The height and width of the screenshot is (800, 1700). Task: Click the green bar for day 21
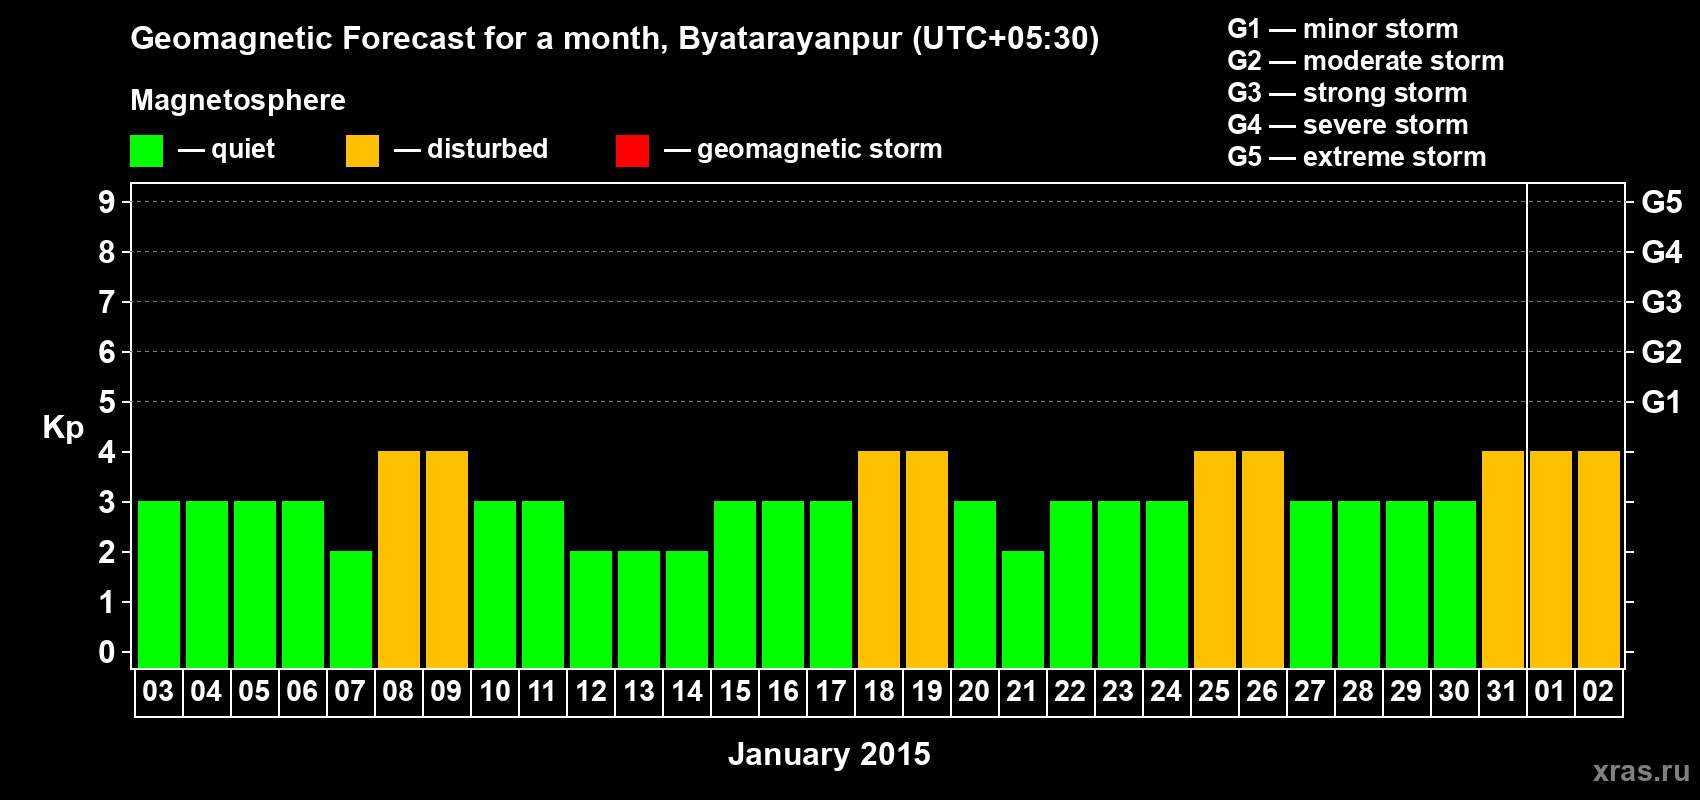(1023, 609)
